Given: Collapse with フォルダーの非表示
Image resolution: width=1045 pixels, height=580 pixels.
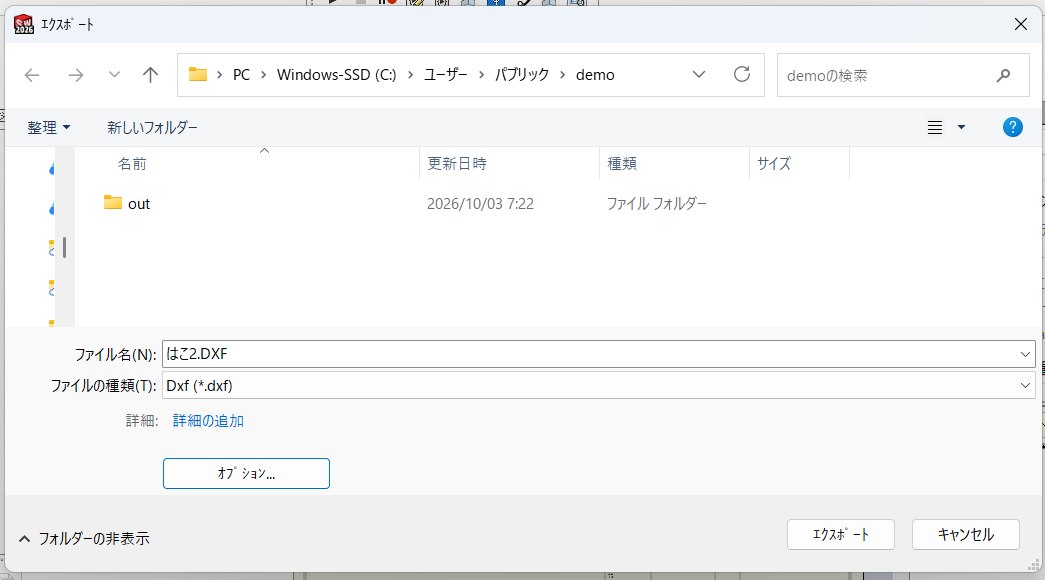Looking at the screenshot, I should point(83,539).
